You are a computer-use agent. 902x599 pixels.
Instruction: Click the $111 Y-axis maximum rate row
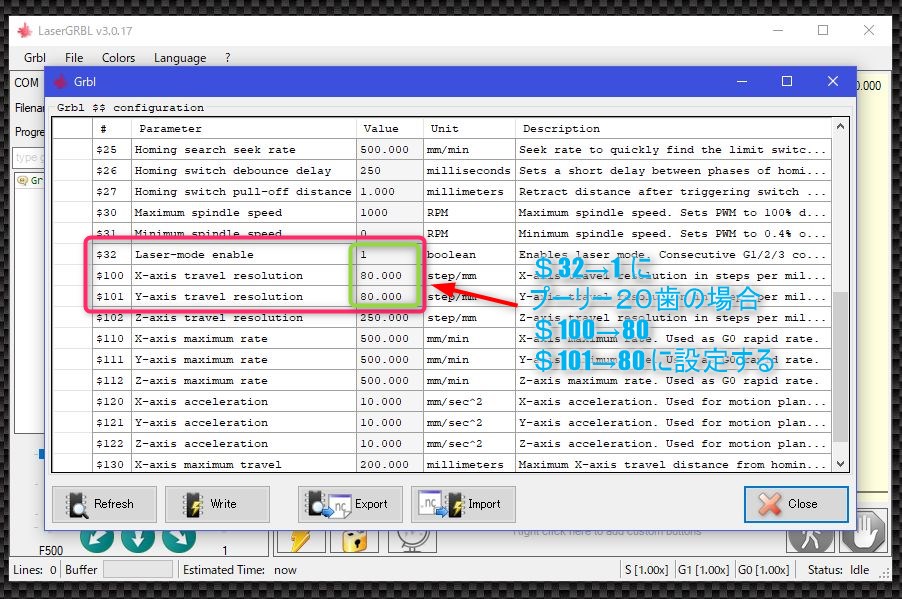(x=441, y=360)
